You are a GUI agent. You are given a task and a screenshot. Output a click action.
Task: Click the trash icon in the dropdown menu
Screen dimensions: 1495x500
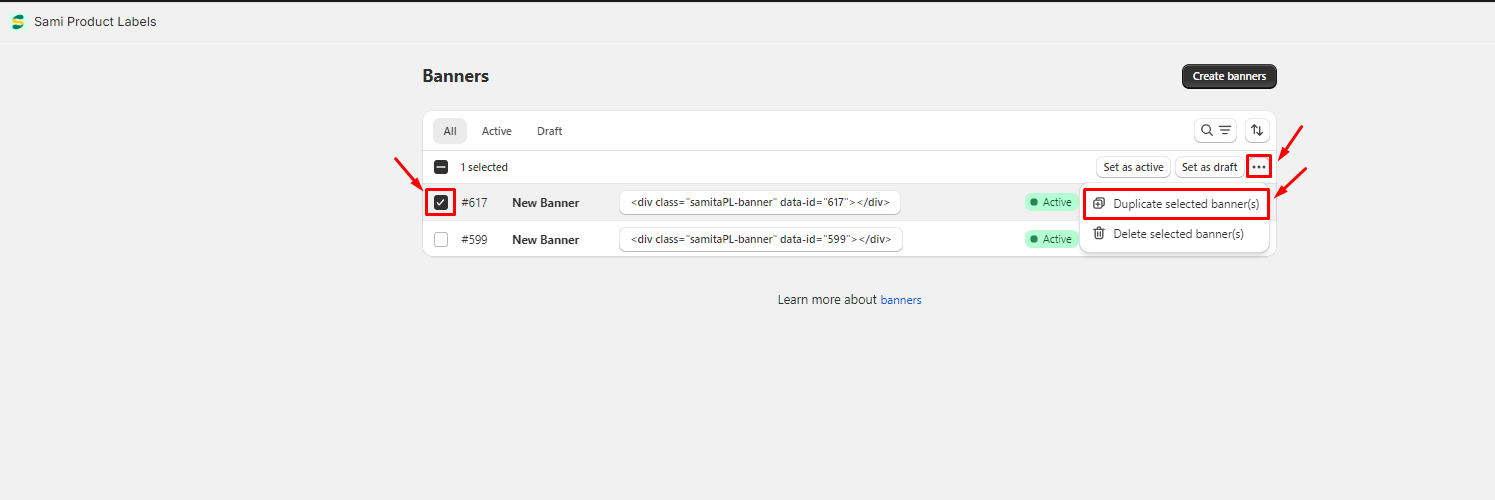1099,233
